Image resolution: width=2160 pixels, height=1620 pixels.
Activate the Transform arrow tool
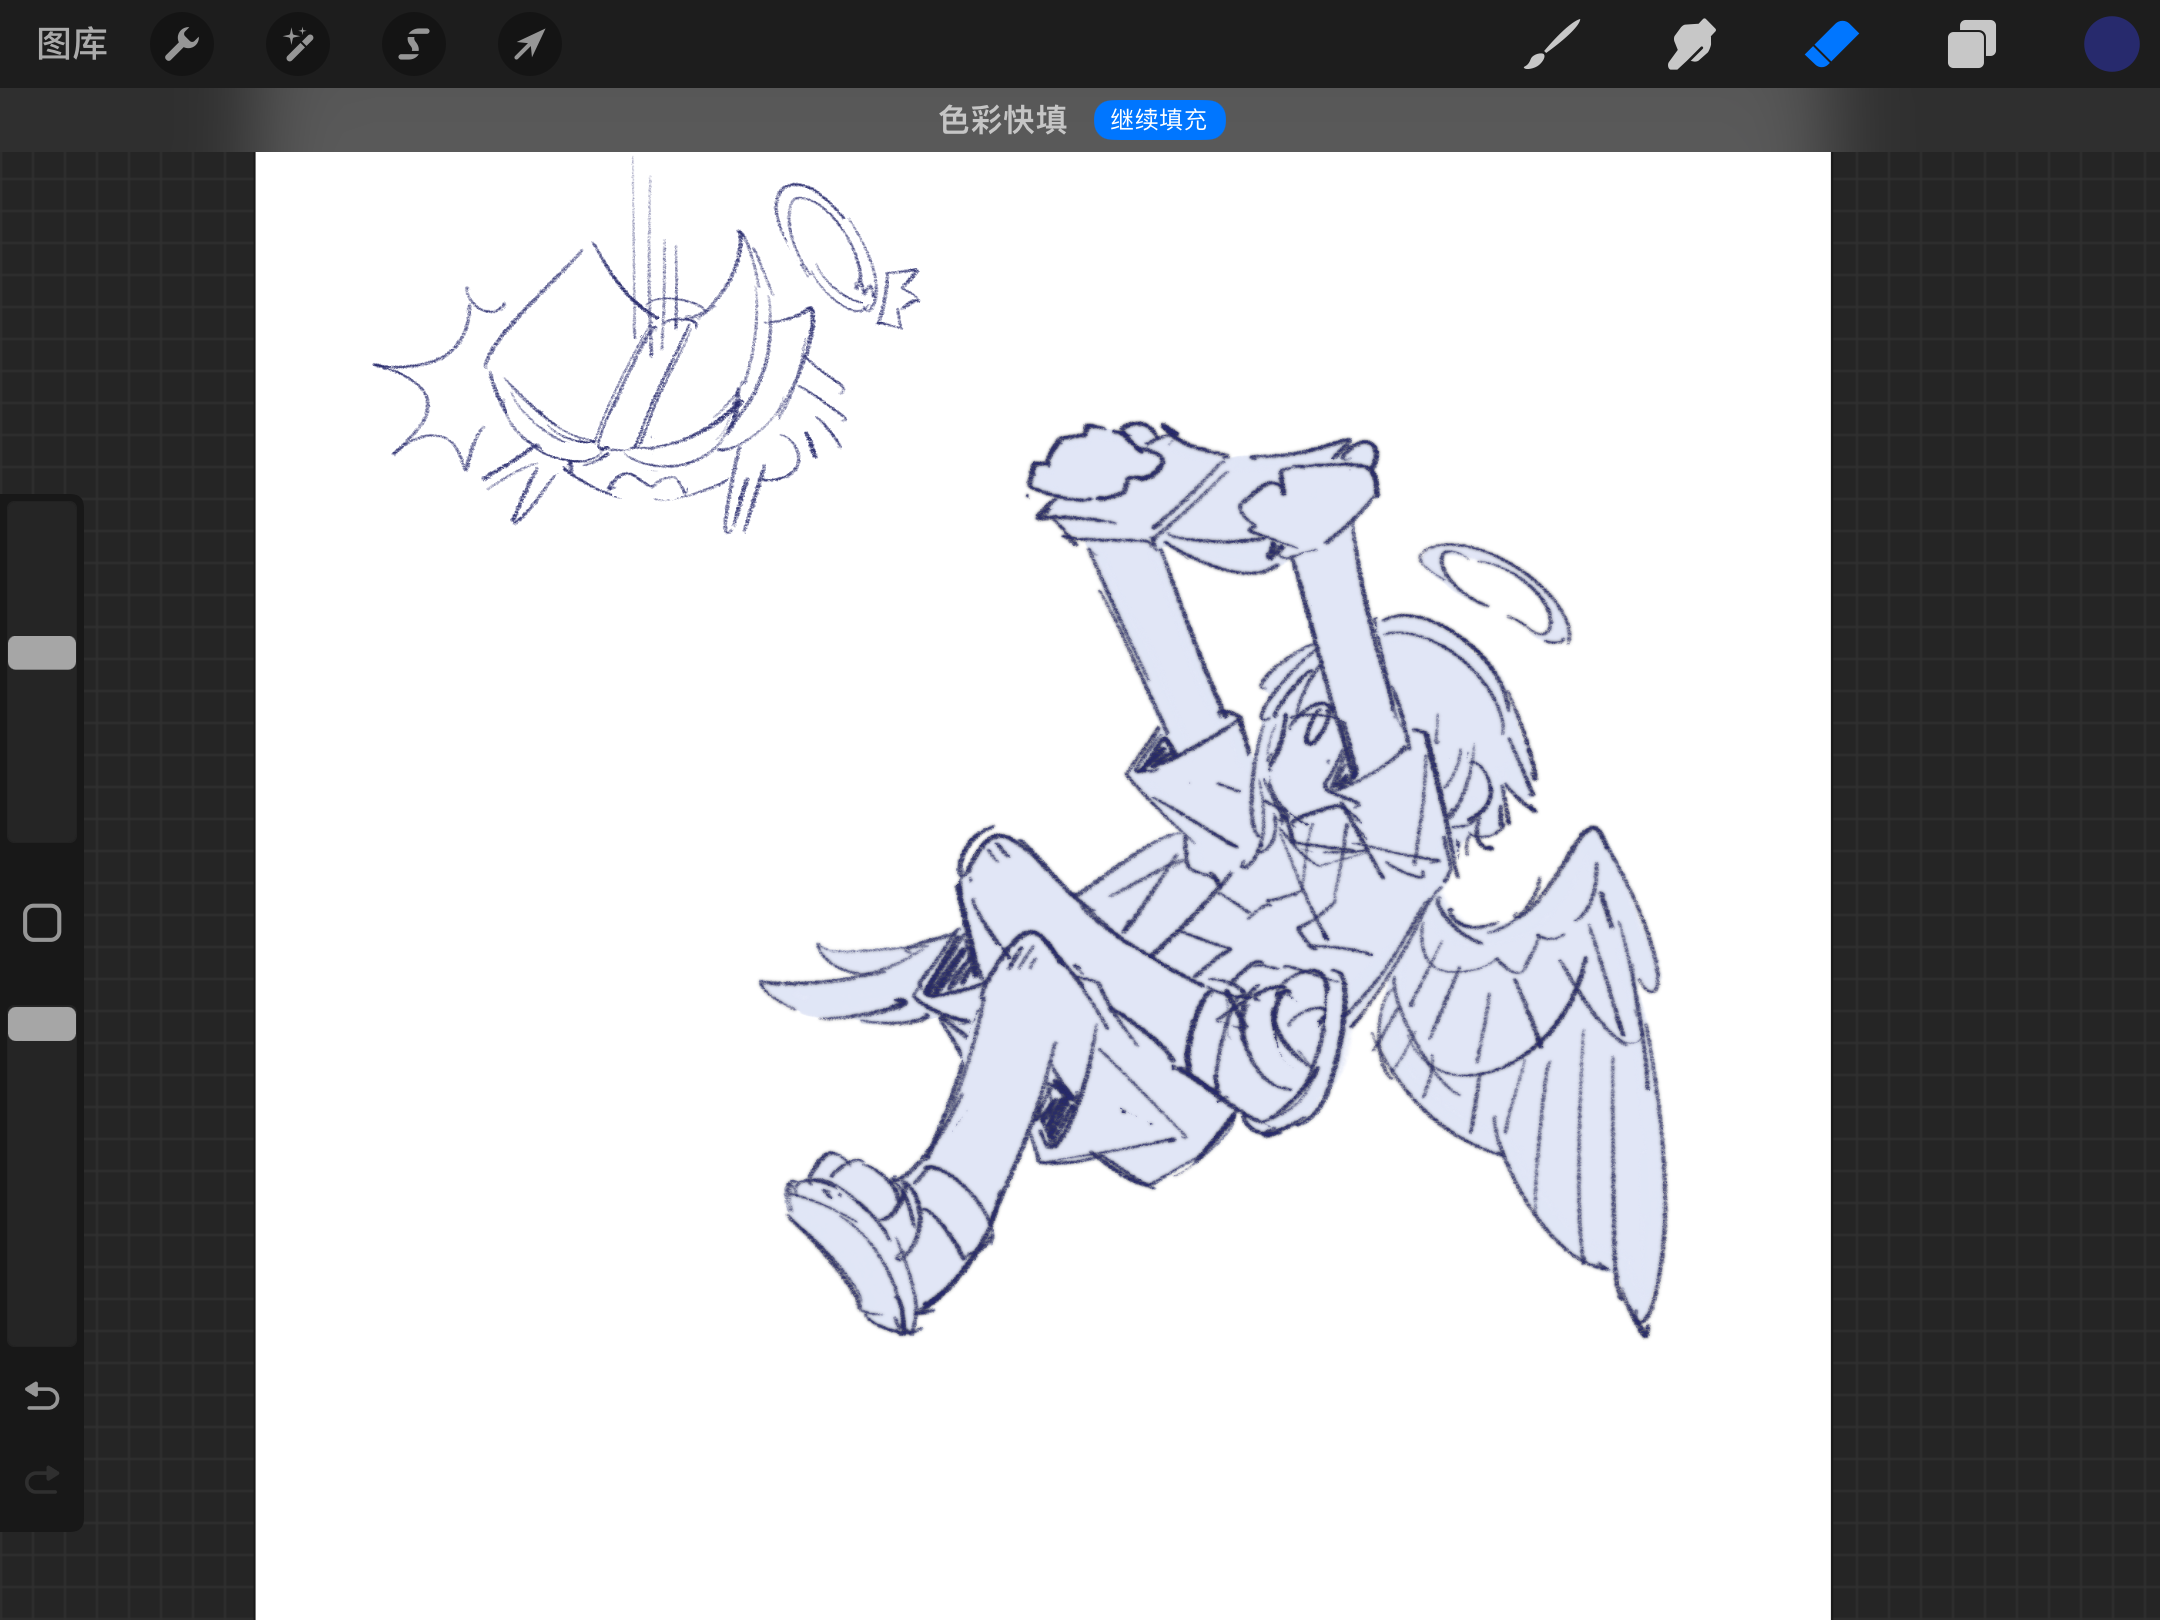530,44
